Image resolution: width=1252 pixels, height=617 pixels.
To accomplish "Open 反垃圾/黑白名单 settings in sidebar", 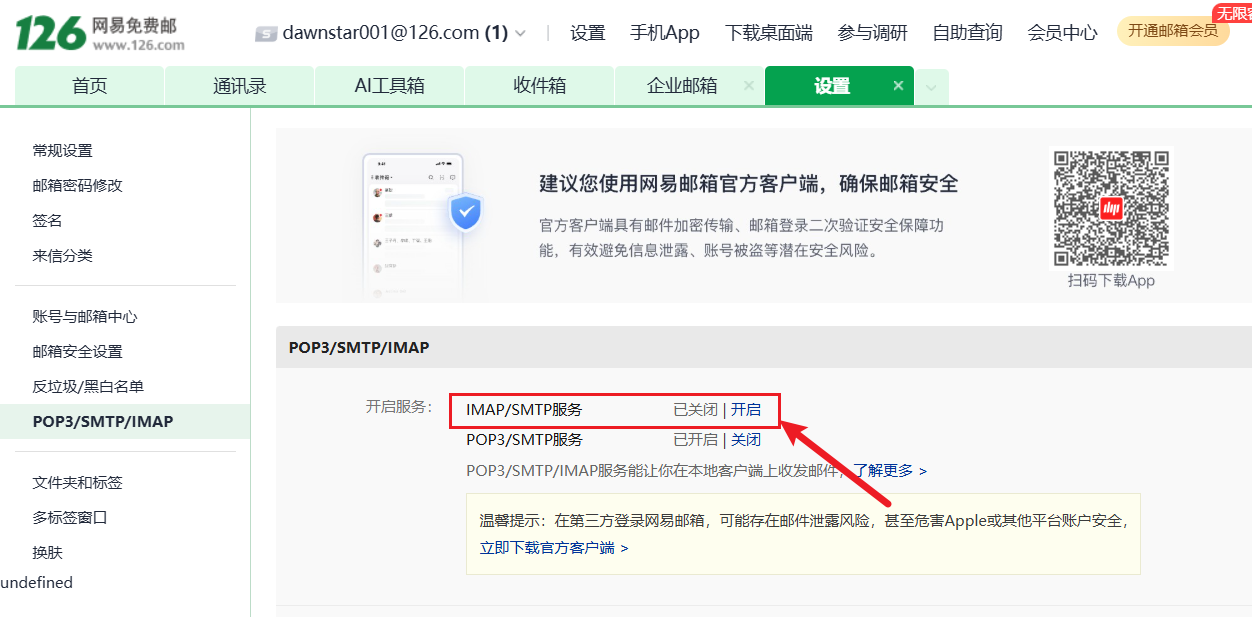I will 88,387.
